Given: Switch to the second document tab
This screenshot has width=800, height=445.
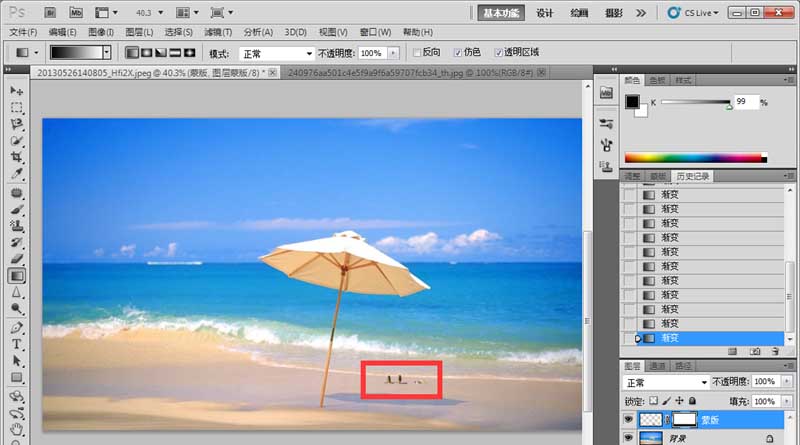Looking at the screenshot, I should pyautogui.click(x=415, y=73).
